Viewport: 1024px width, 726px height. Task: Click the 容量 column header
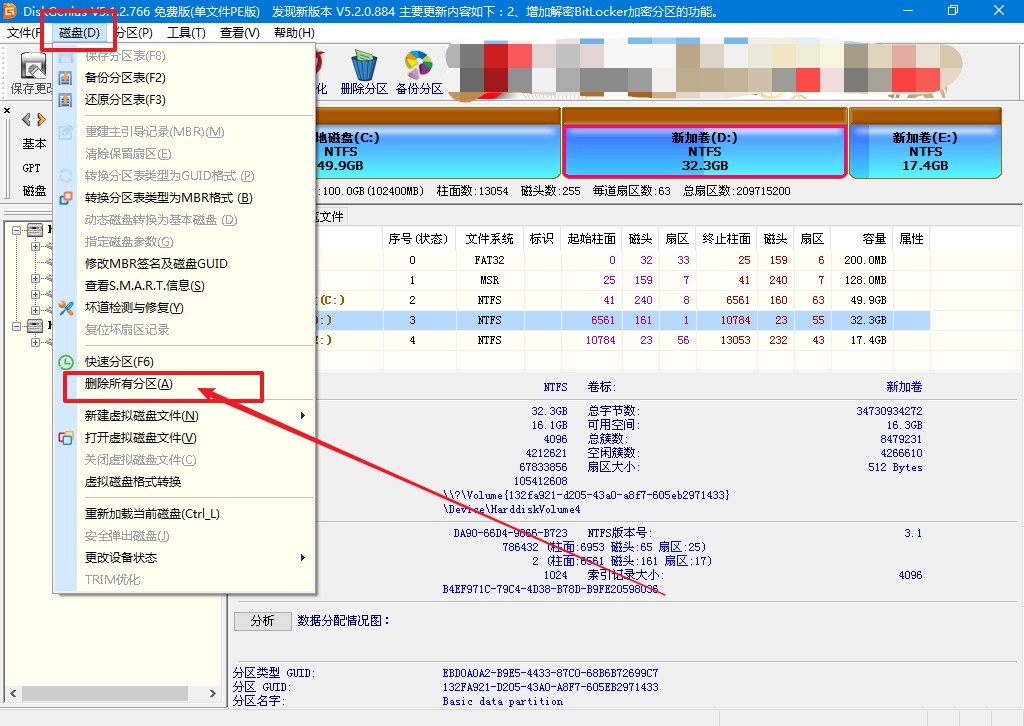coord(861,239)
